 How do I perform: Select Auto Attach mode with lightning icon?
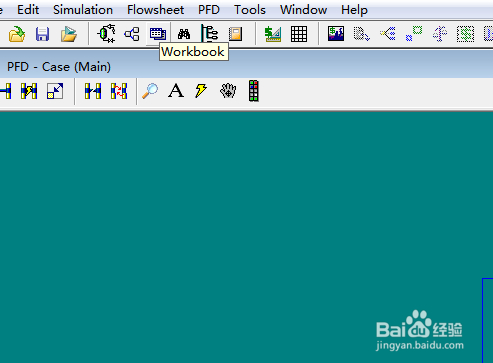pos(29,91)
